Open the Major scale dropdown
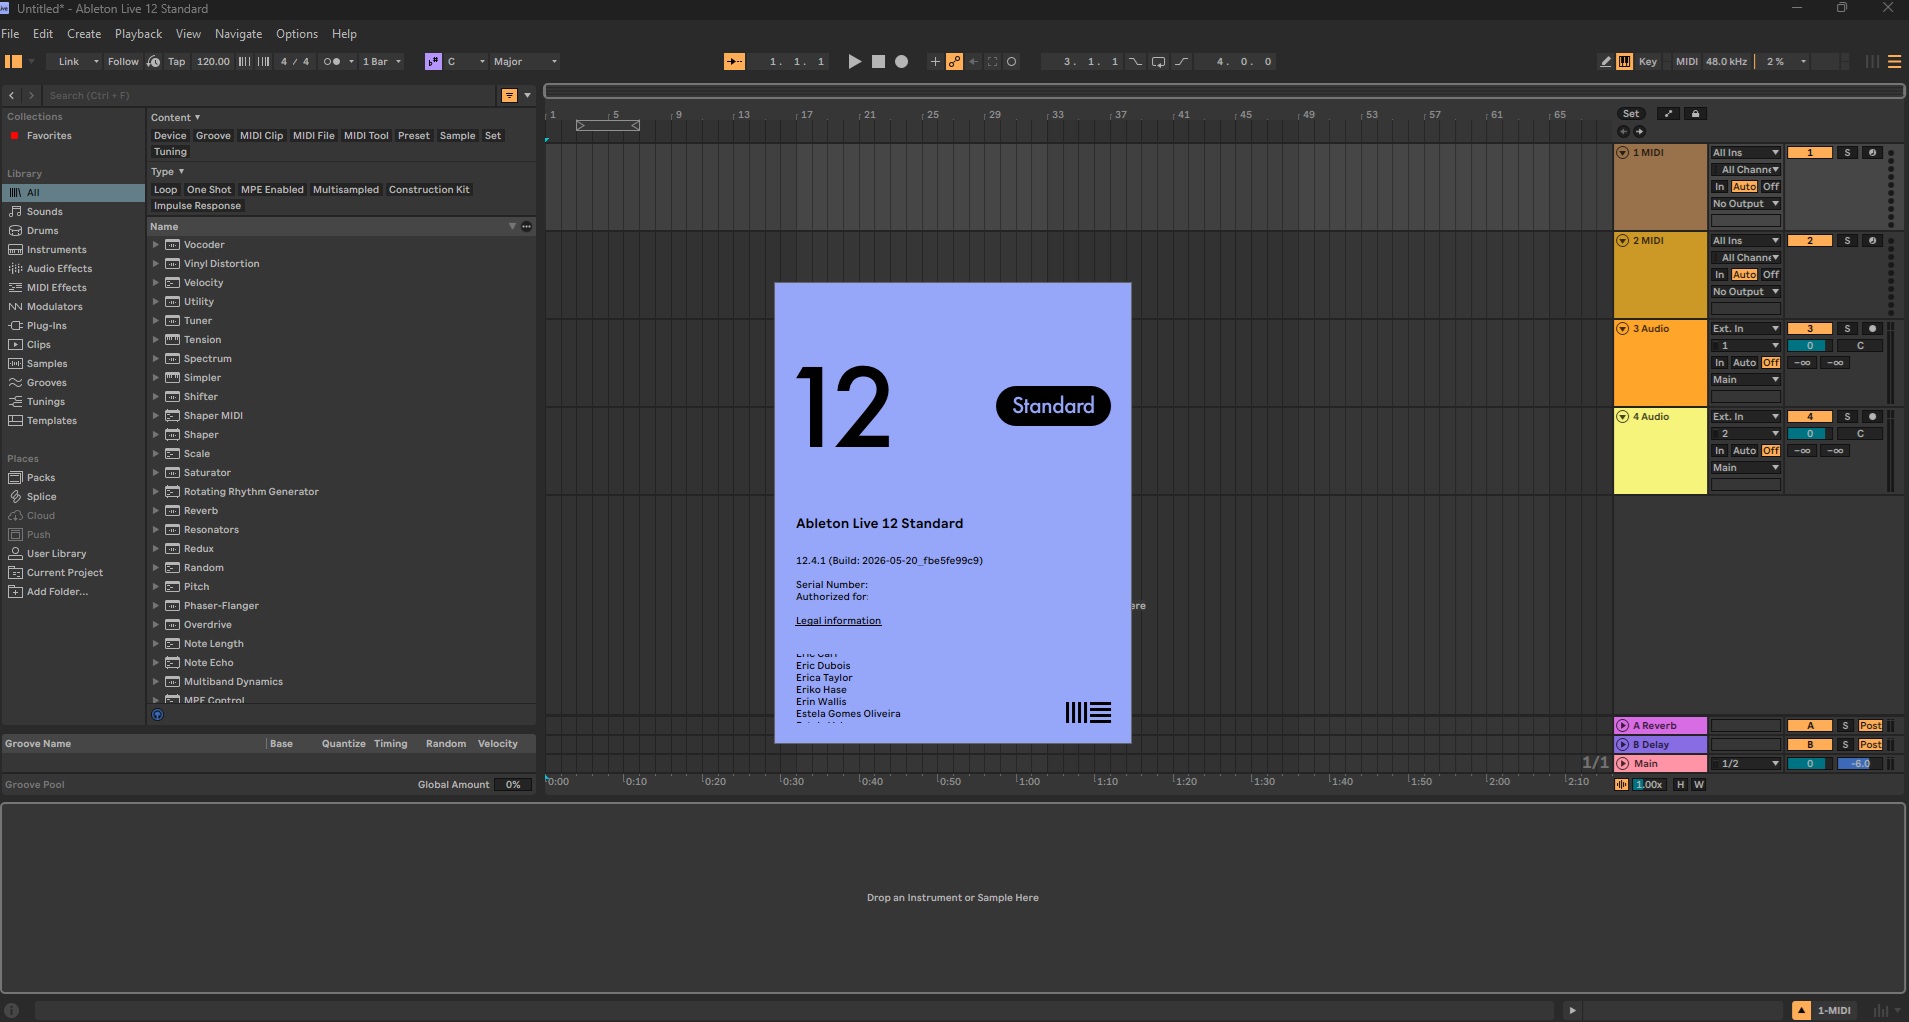The image size is (1909, 1022). 525,62
